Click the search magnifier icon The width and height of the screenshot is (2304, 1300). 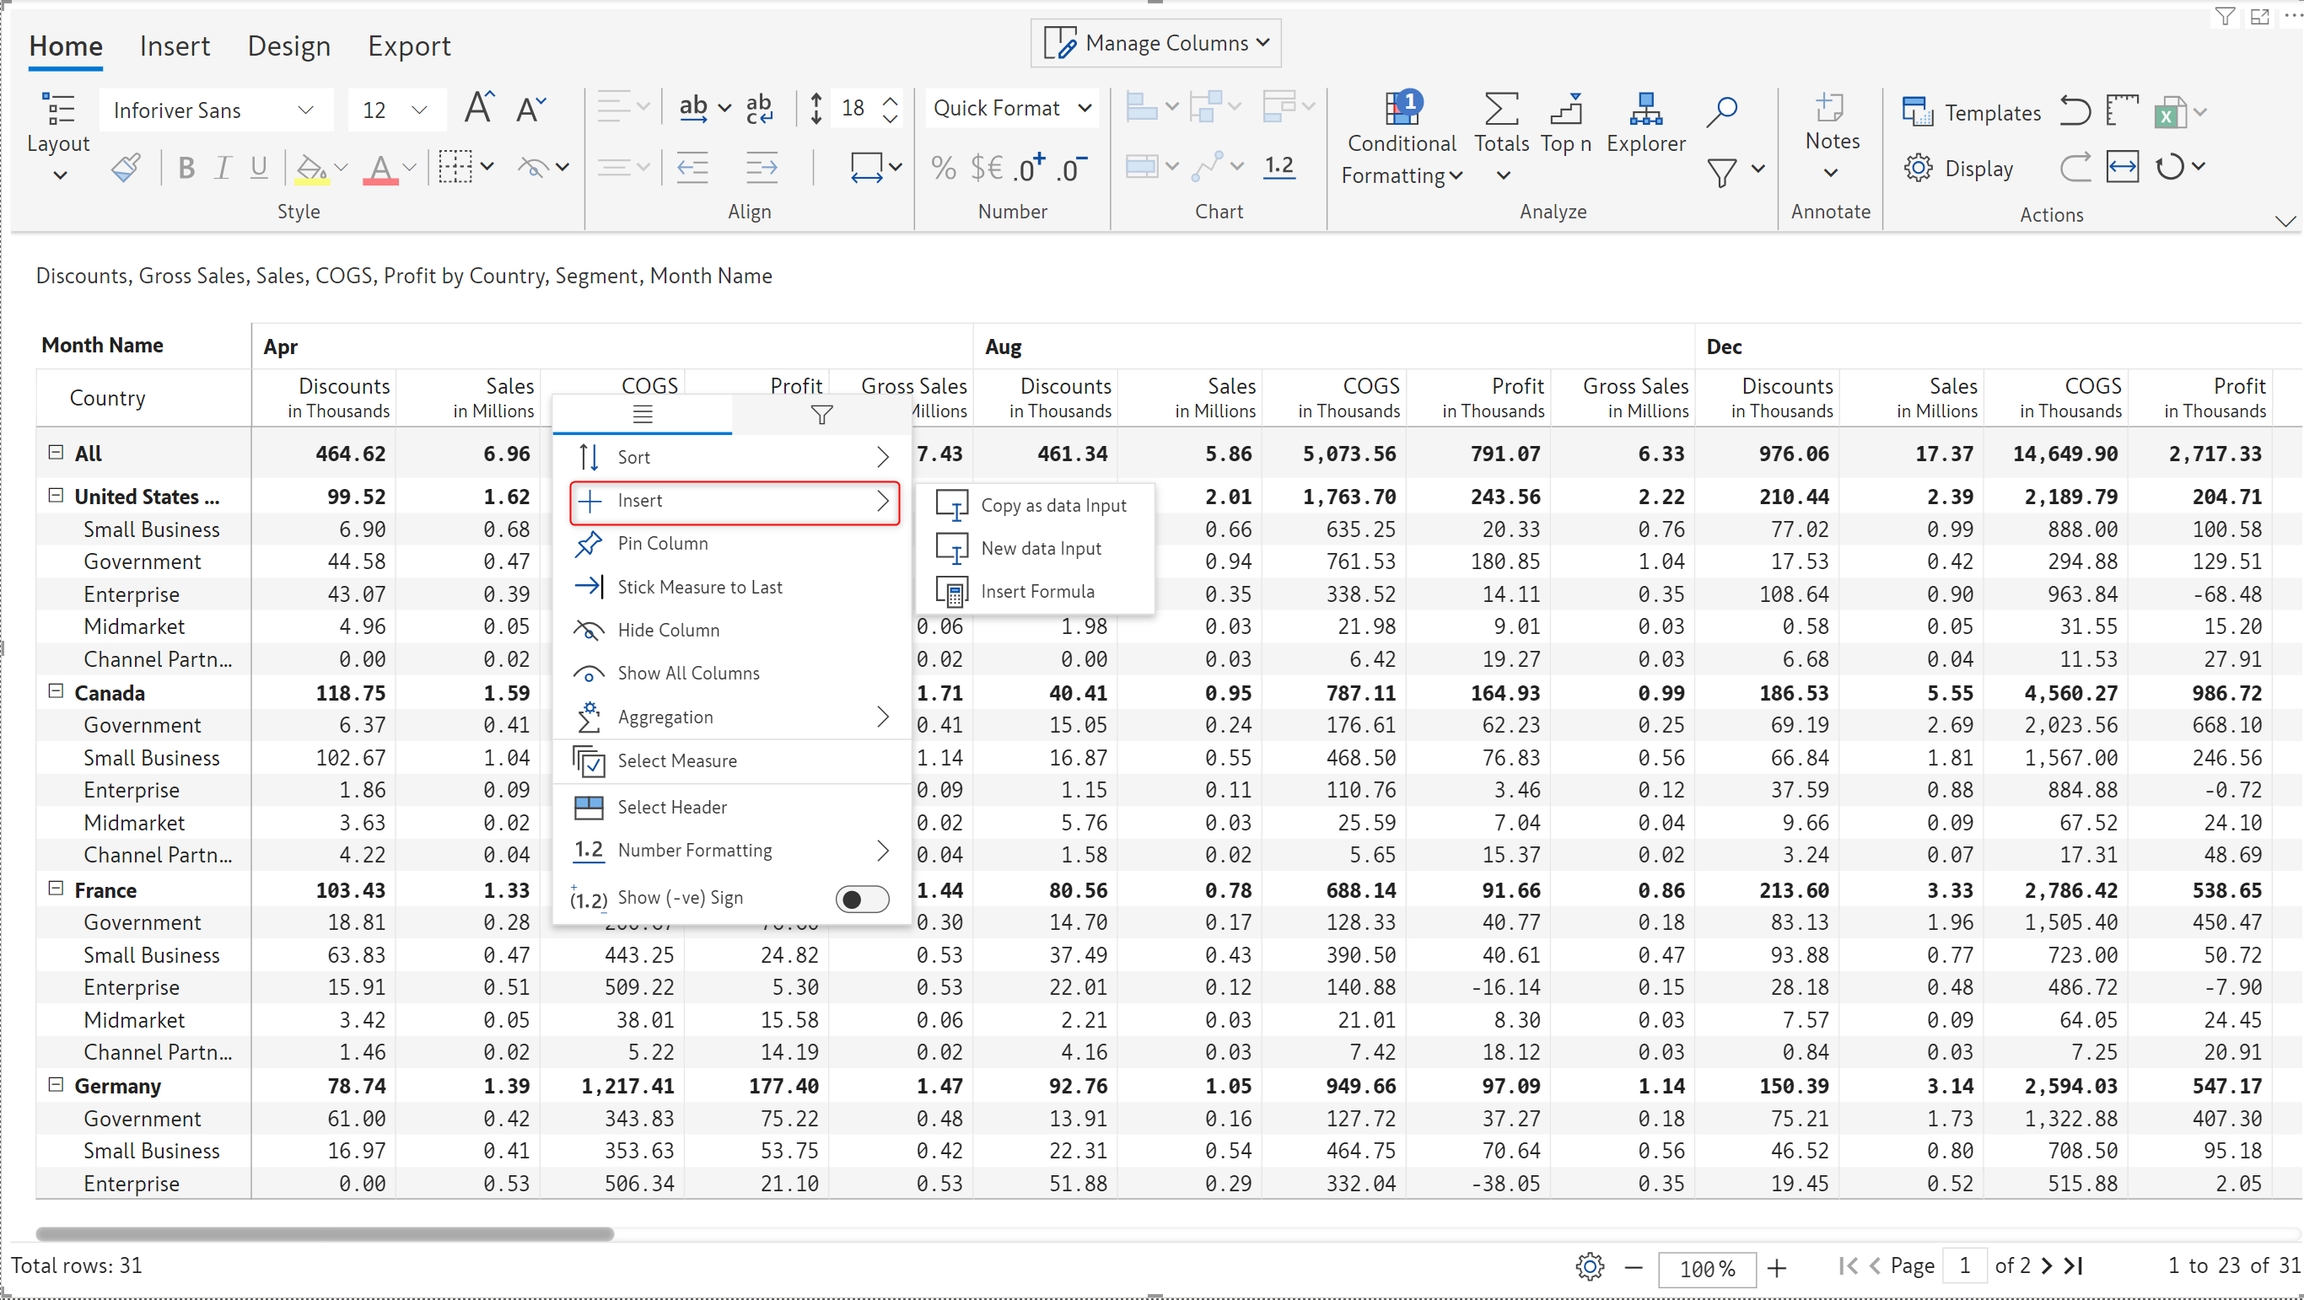tap(1721, 111)
